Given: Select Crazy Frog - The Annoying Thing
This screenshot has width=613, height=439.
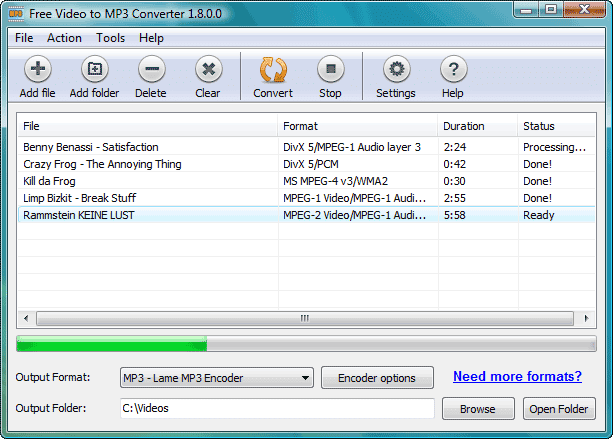Looking at the screenshot, I should pyautogui.click(x=306, y=164).
